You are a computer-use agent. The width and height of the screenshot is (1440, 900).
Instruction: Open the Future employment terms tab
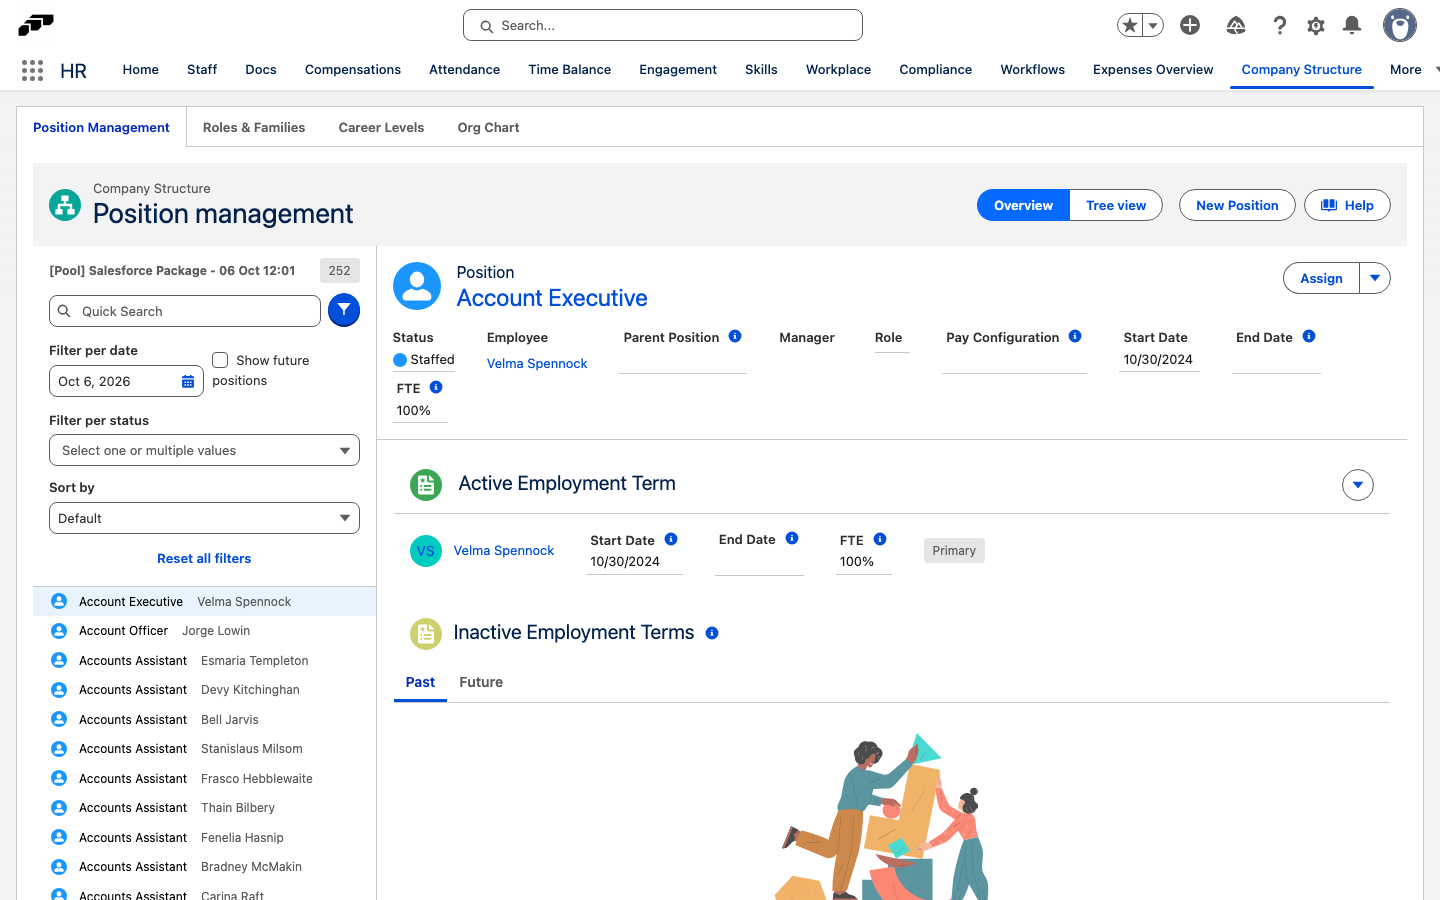click(x=481, y=682)
